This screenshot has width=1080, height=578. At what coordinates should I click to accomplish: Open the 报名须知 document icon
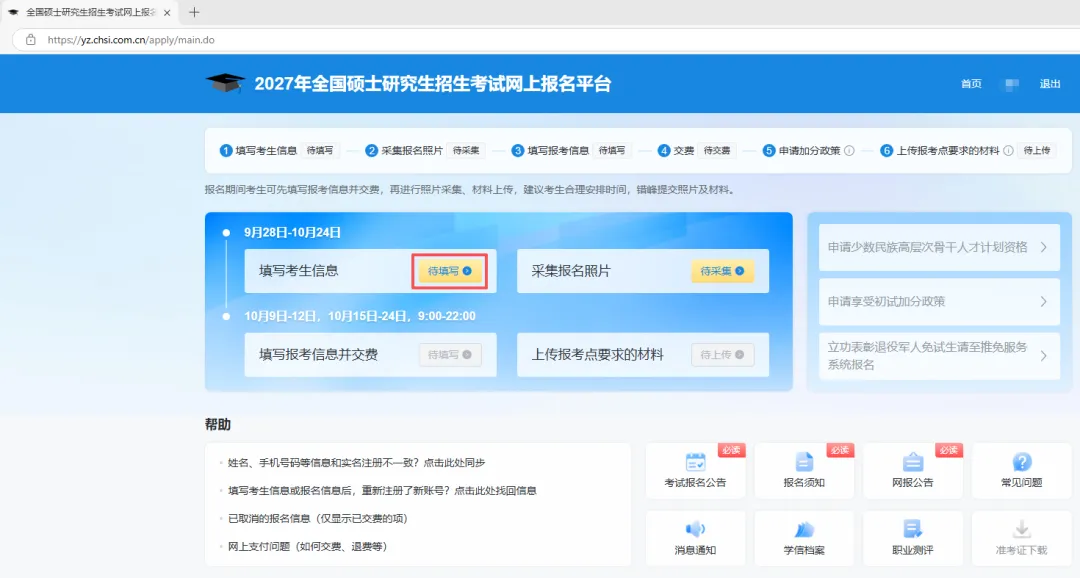coord(804,462)
